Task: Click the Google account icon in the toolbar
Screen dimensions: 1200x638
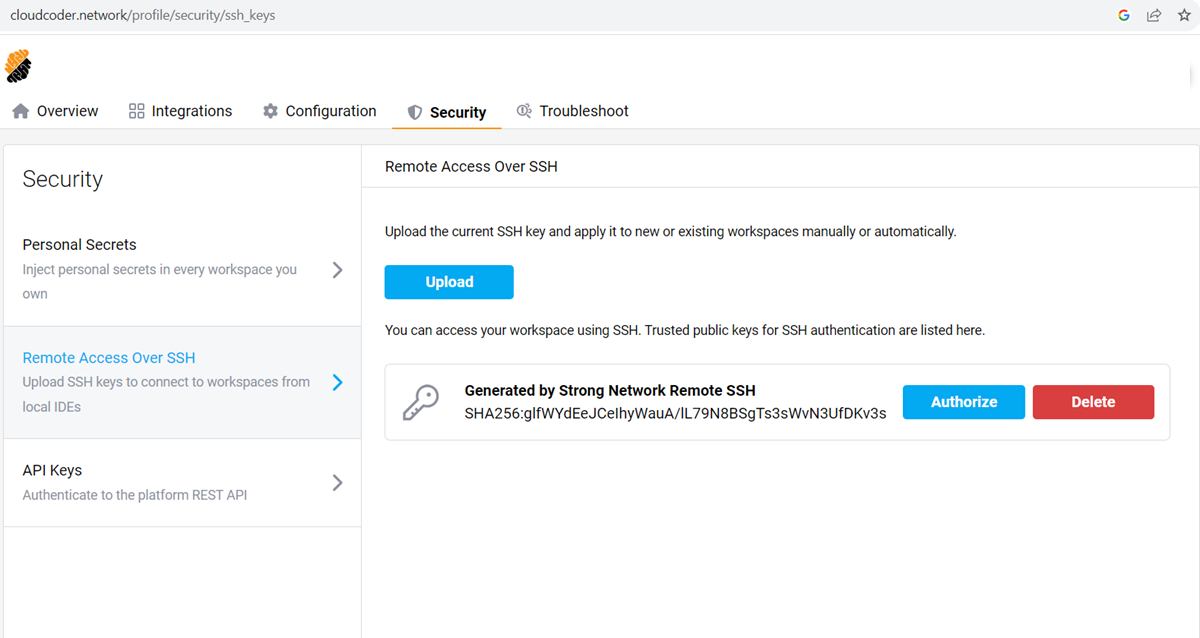Action: click(1123, 15)
